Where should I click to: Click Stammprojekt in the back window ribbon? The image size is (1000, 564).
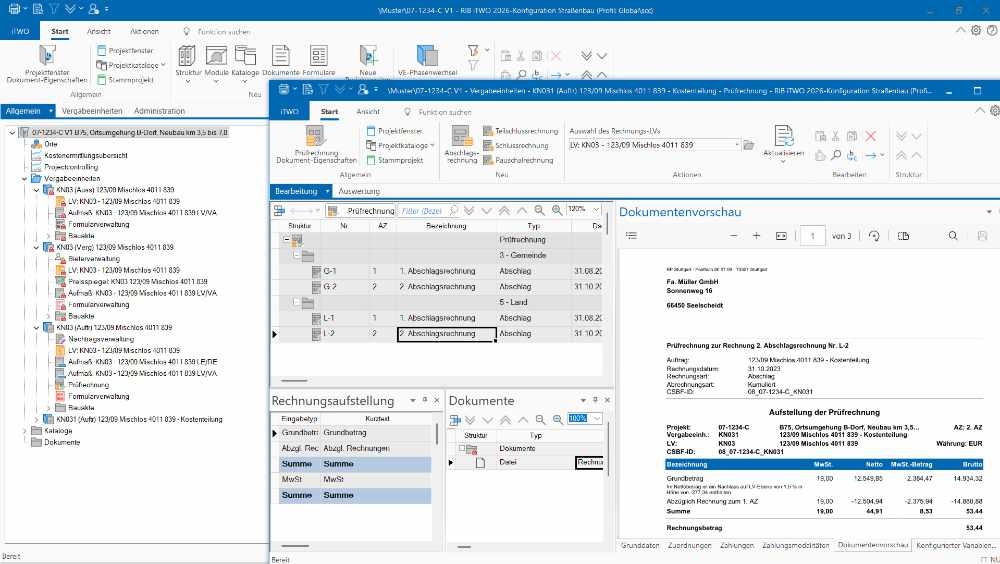point(126,80)
